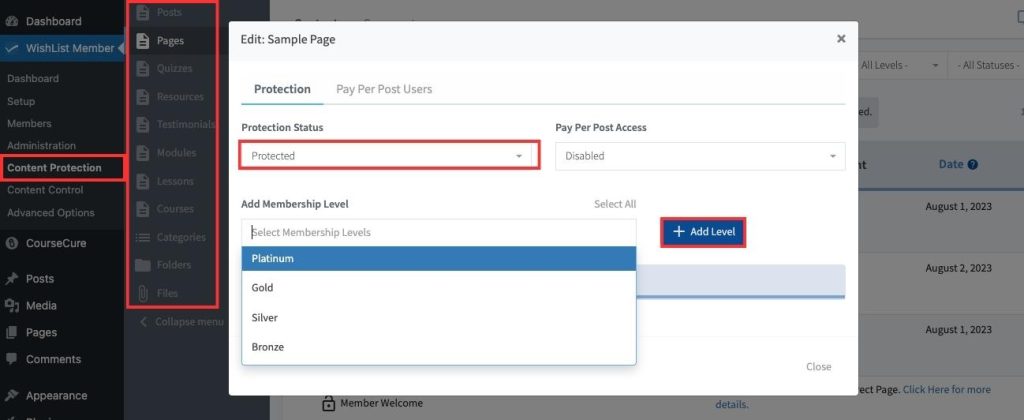
Task: Switch to the Pay Per Post Users tab
Action: tap(384, 89)
